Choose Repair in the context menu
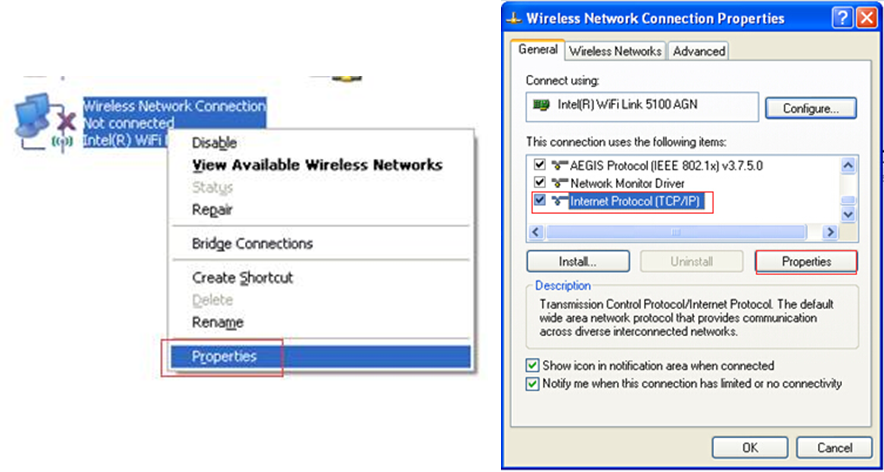 click(213, 210)
